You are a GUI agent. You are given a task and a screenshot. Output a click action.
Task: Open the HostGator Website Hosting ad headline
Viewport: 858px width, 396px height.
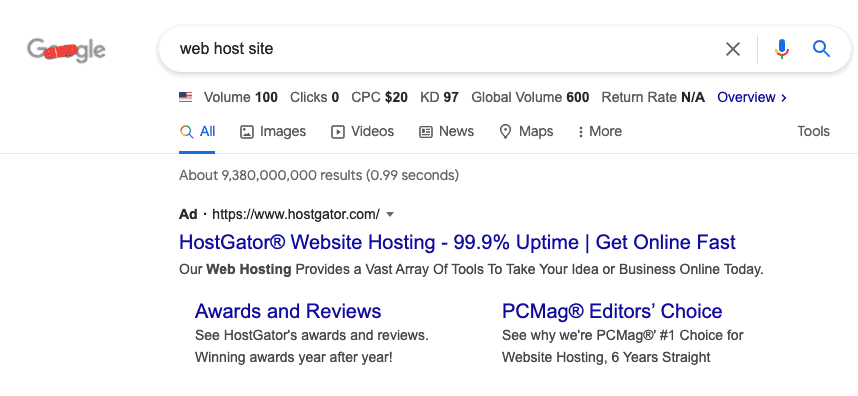(457, 242)
